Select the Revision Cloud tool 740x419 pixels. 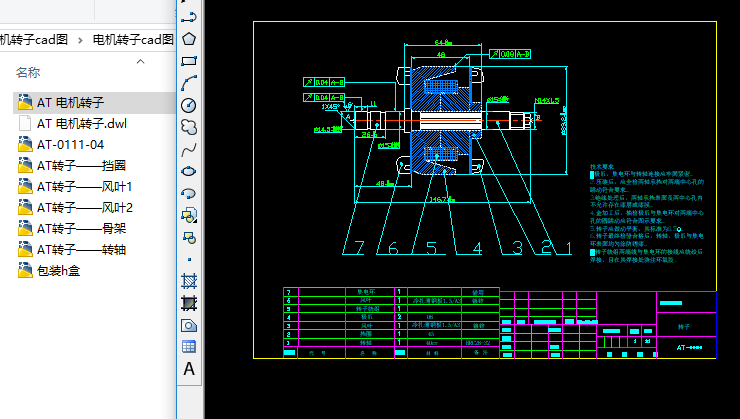click(x=188, y=127)
